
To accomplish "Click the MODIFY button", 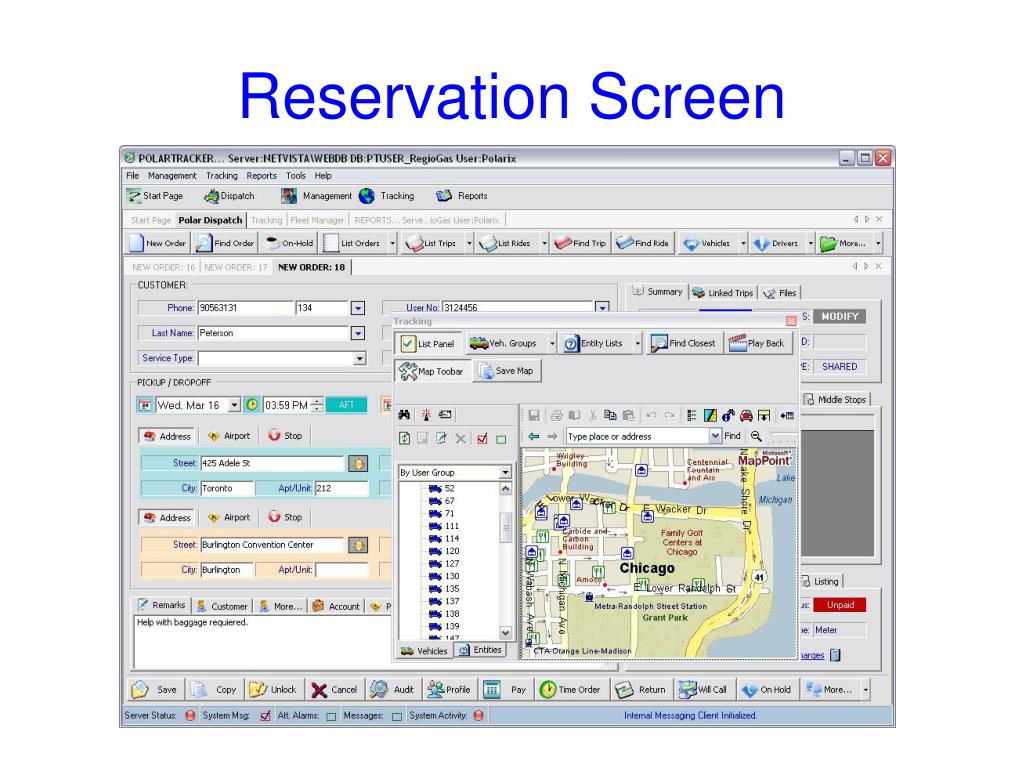I will 839,316.
